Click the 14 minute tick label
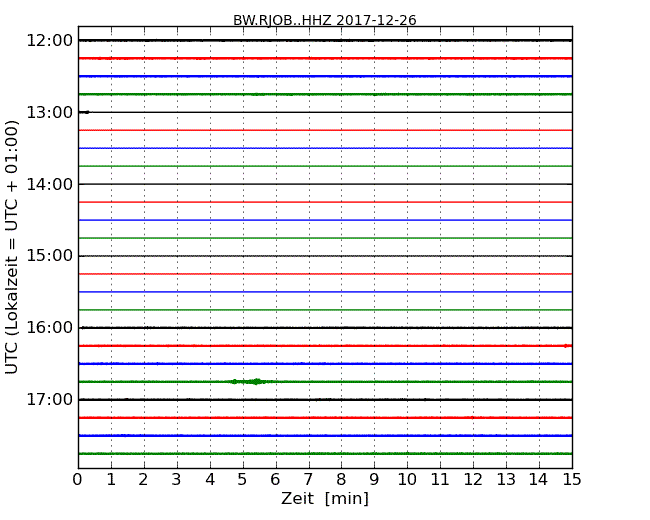Image resolution: width=650 pixels, height=520 pixels. pos(538,480)
